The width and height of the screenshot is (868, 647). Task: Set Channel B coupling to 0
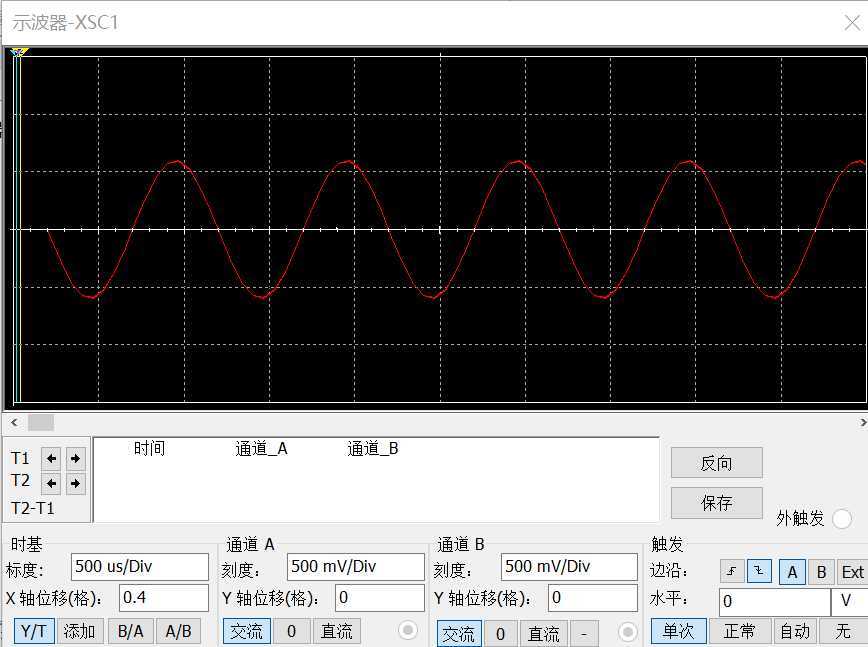(500, 633)
